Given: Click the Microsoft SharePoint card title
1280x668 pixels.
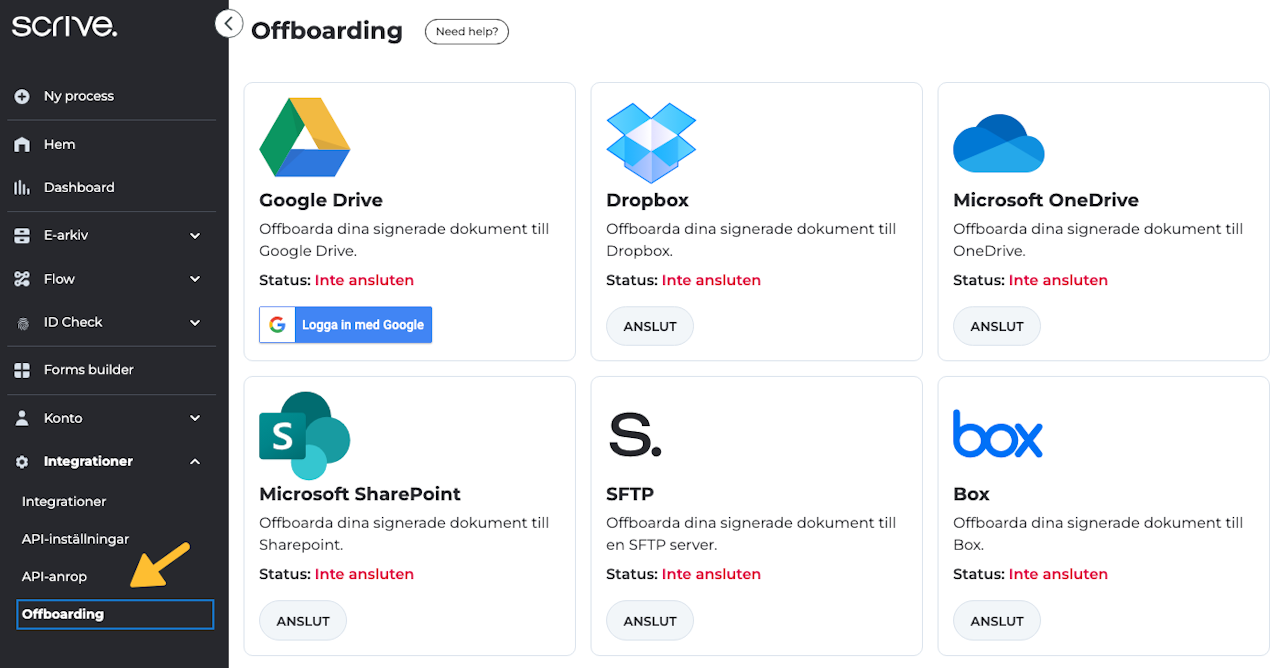Looking at the screenshot, I should coord(360,494).
